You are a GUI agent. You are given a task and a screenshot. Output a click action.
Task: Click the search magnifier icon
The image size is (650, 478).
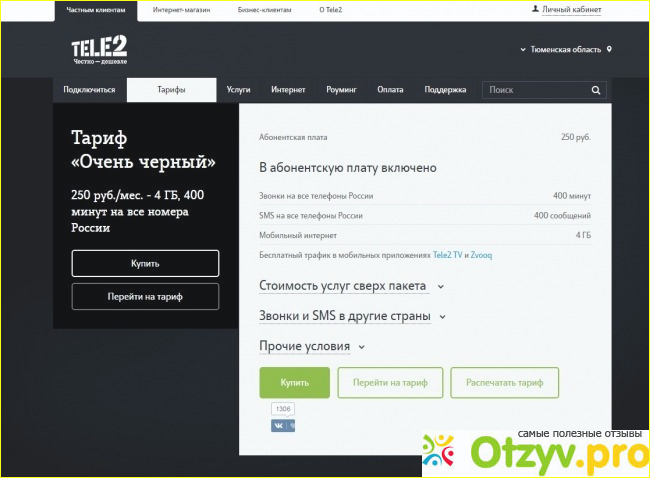596,90
